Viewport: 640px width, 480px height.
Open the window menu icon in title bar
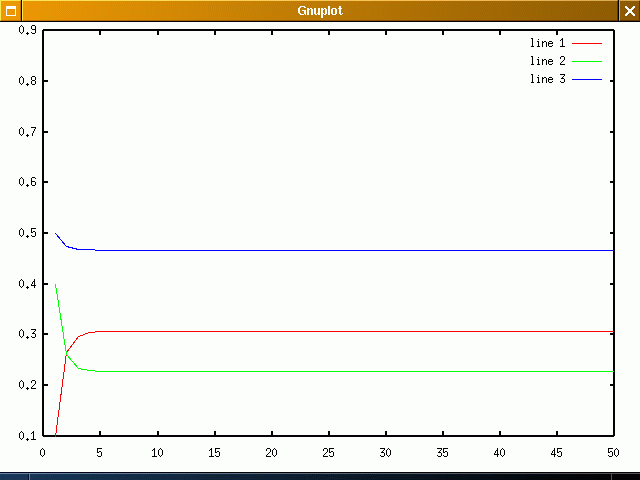point(11,11)
